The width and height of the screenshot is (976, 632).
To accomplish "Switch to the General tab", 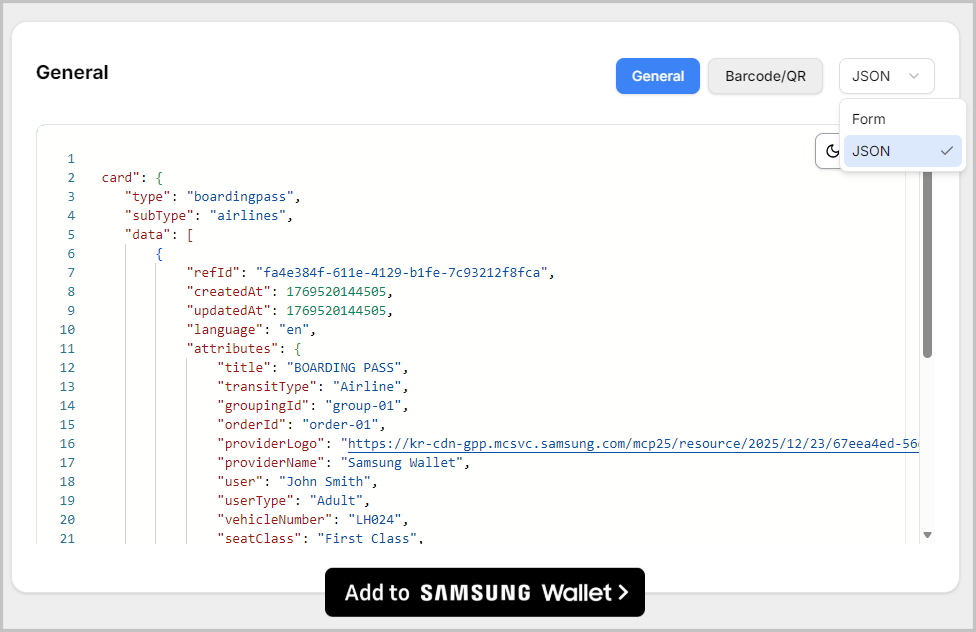I will [657, 76].
